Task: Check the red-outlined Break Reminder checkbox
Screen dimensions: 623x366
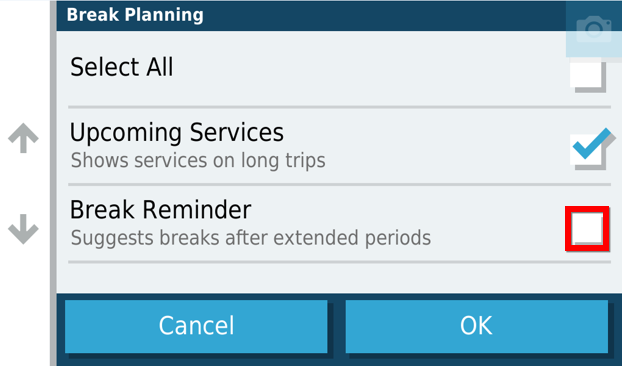Action: coord(587,229)
